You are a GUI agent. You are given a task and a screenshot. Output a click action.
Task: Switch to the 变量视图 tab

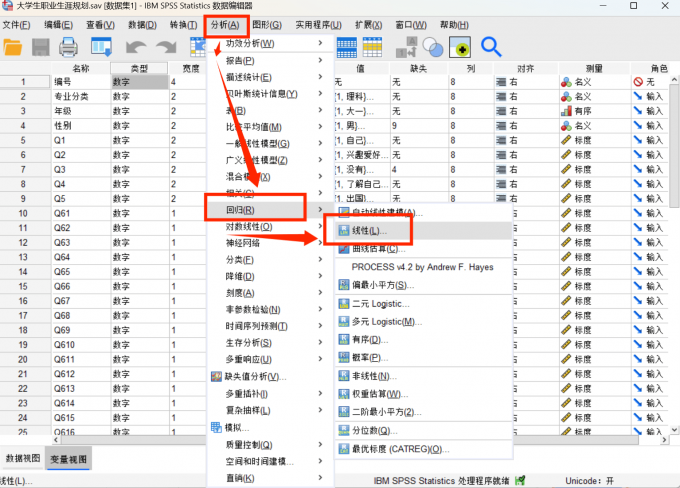[x=68, y=459]
